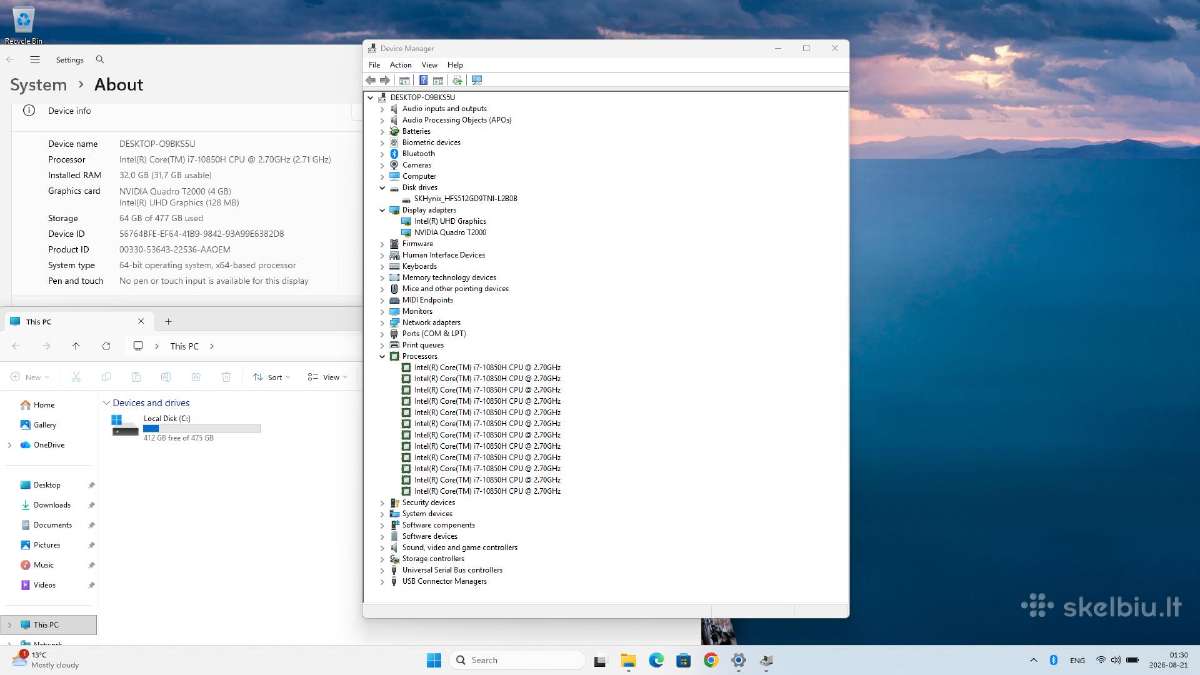Click the Forward arrow in Device Manager toolbar

coord(385,80)
